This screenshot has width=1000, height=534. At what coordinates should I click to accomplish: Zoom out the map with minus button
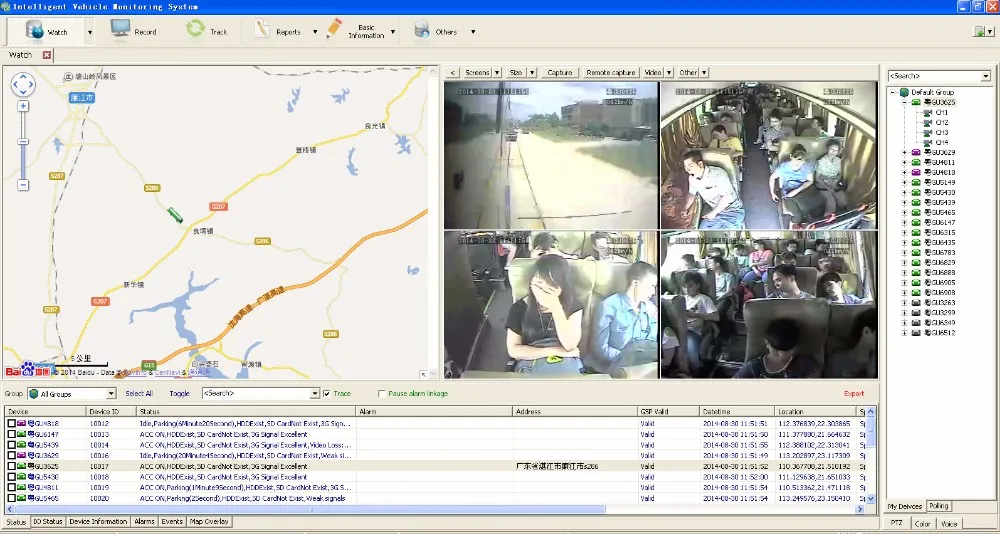(23, 185)
